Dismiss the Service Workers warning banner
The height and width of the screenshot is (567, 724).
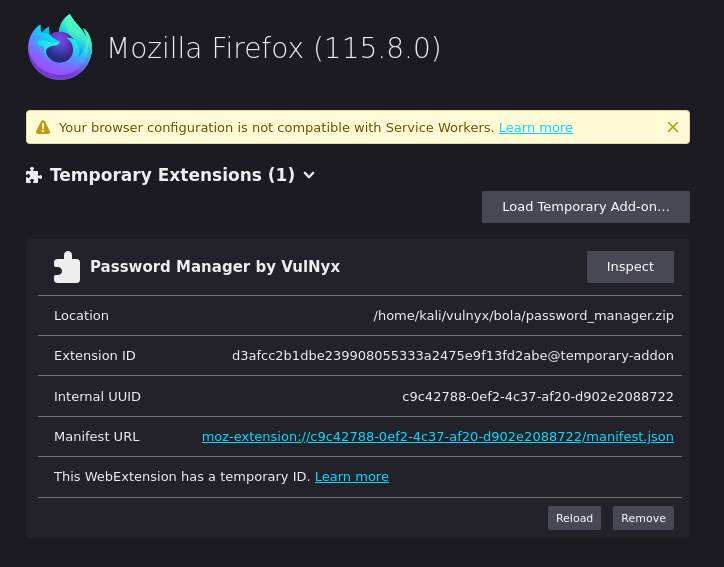pyautogui.click(x=673, y=127)
